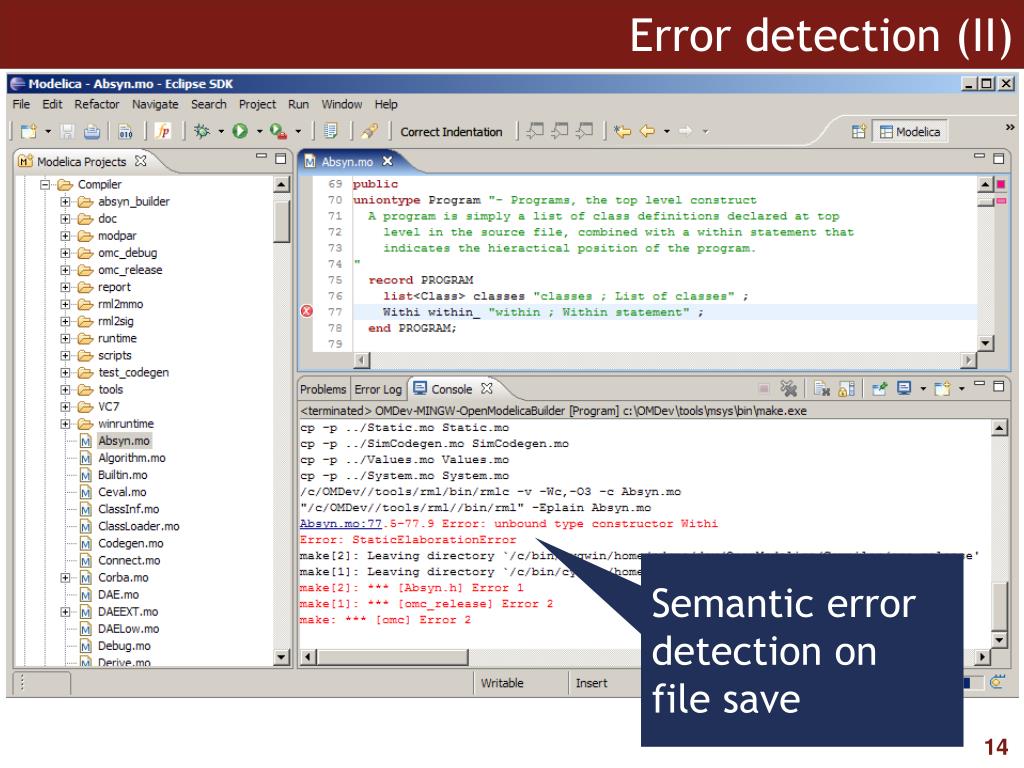Open the Help menu
1024x768 pixels.
coord(386,104)
